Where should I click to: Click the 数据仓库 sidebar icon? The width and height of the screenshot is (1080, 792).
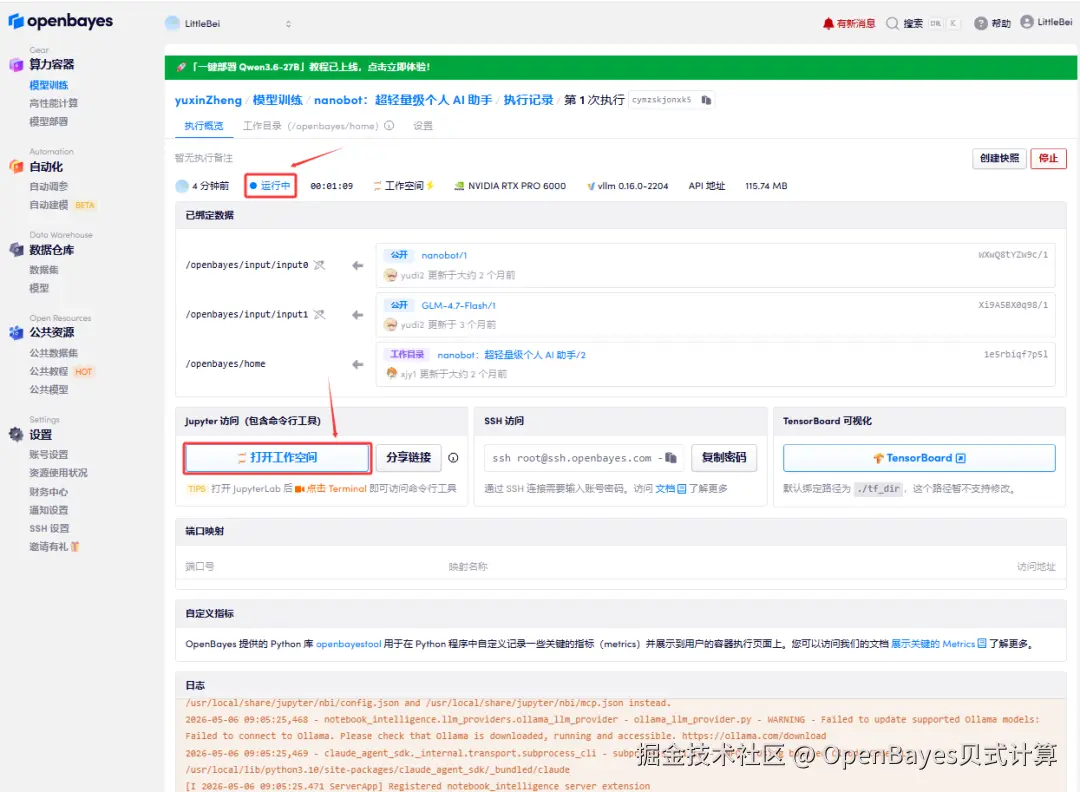coord(16,250)
